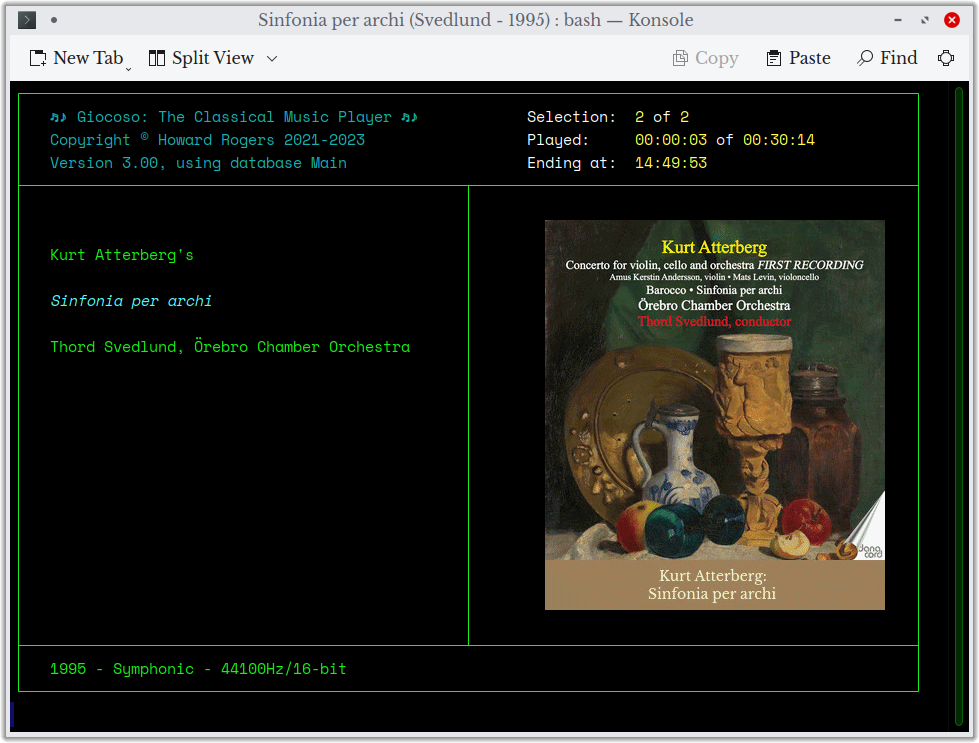Click the Played elapsed time readout

(673, 140)
